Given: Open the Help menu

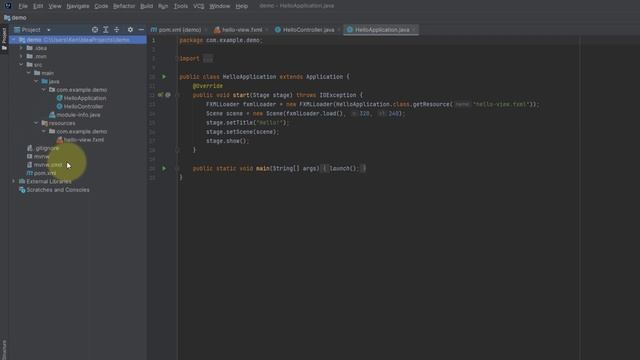Looking at the screenshot, I should pyautogui.click(x=242, y=6).
